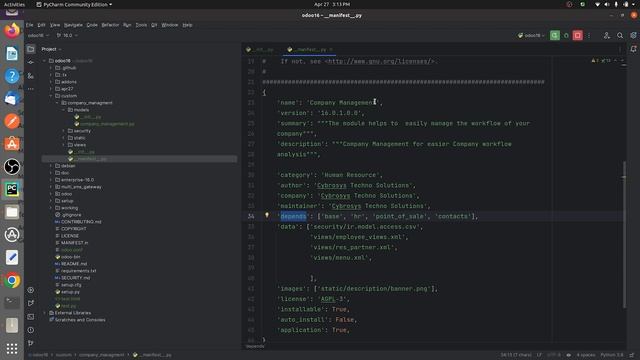Launch Firefox from the Ubuntu dock
The width and height of the screenshot is (640, 360).
pyautogui.click(x=12, y=31)
